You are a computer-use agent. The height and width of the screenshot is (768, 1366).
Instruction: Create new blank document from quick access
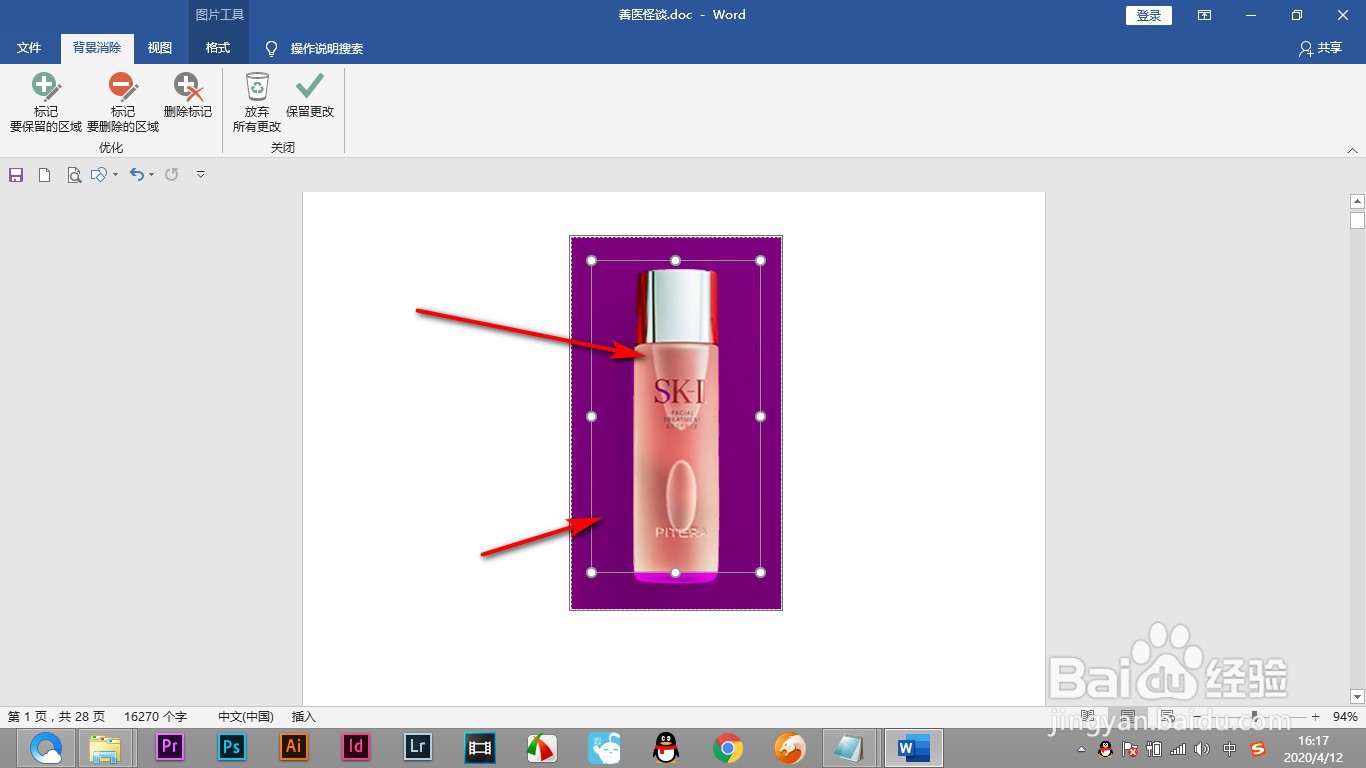click(44, 175)
